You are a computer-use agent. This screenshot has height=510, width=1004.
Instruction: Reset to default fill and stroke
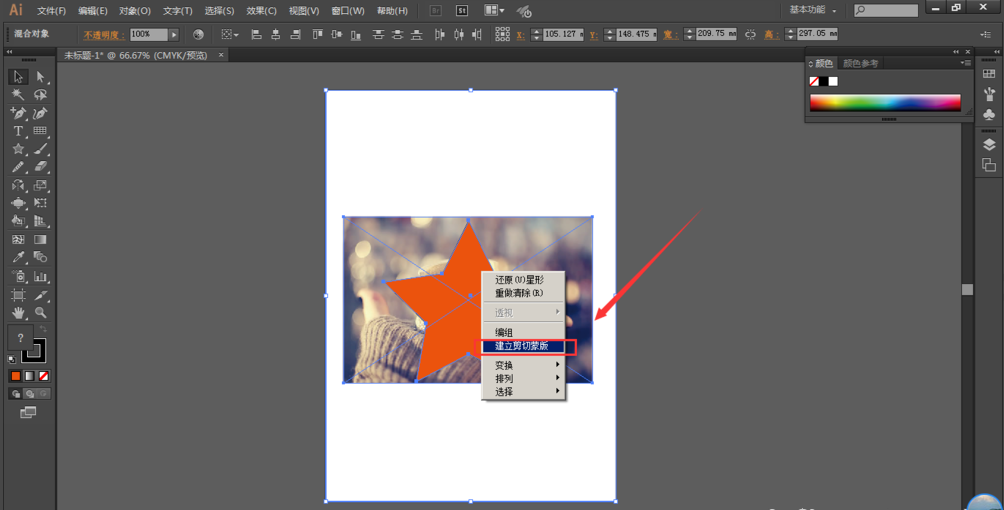[x=12, y=359]
